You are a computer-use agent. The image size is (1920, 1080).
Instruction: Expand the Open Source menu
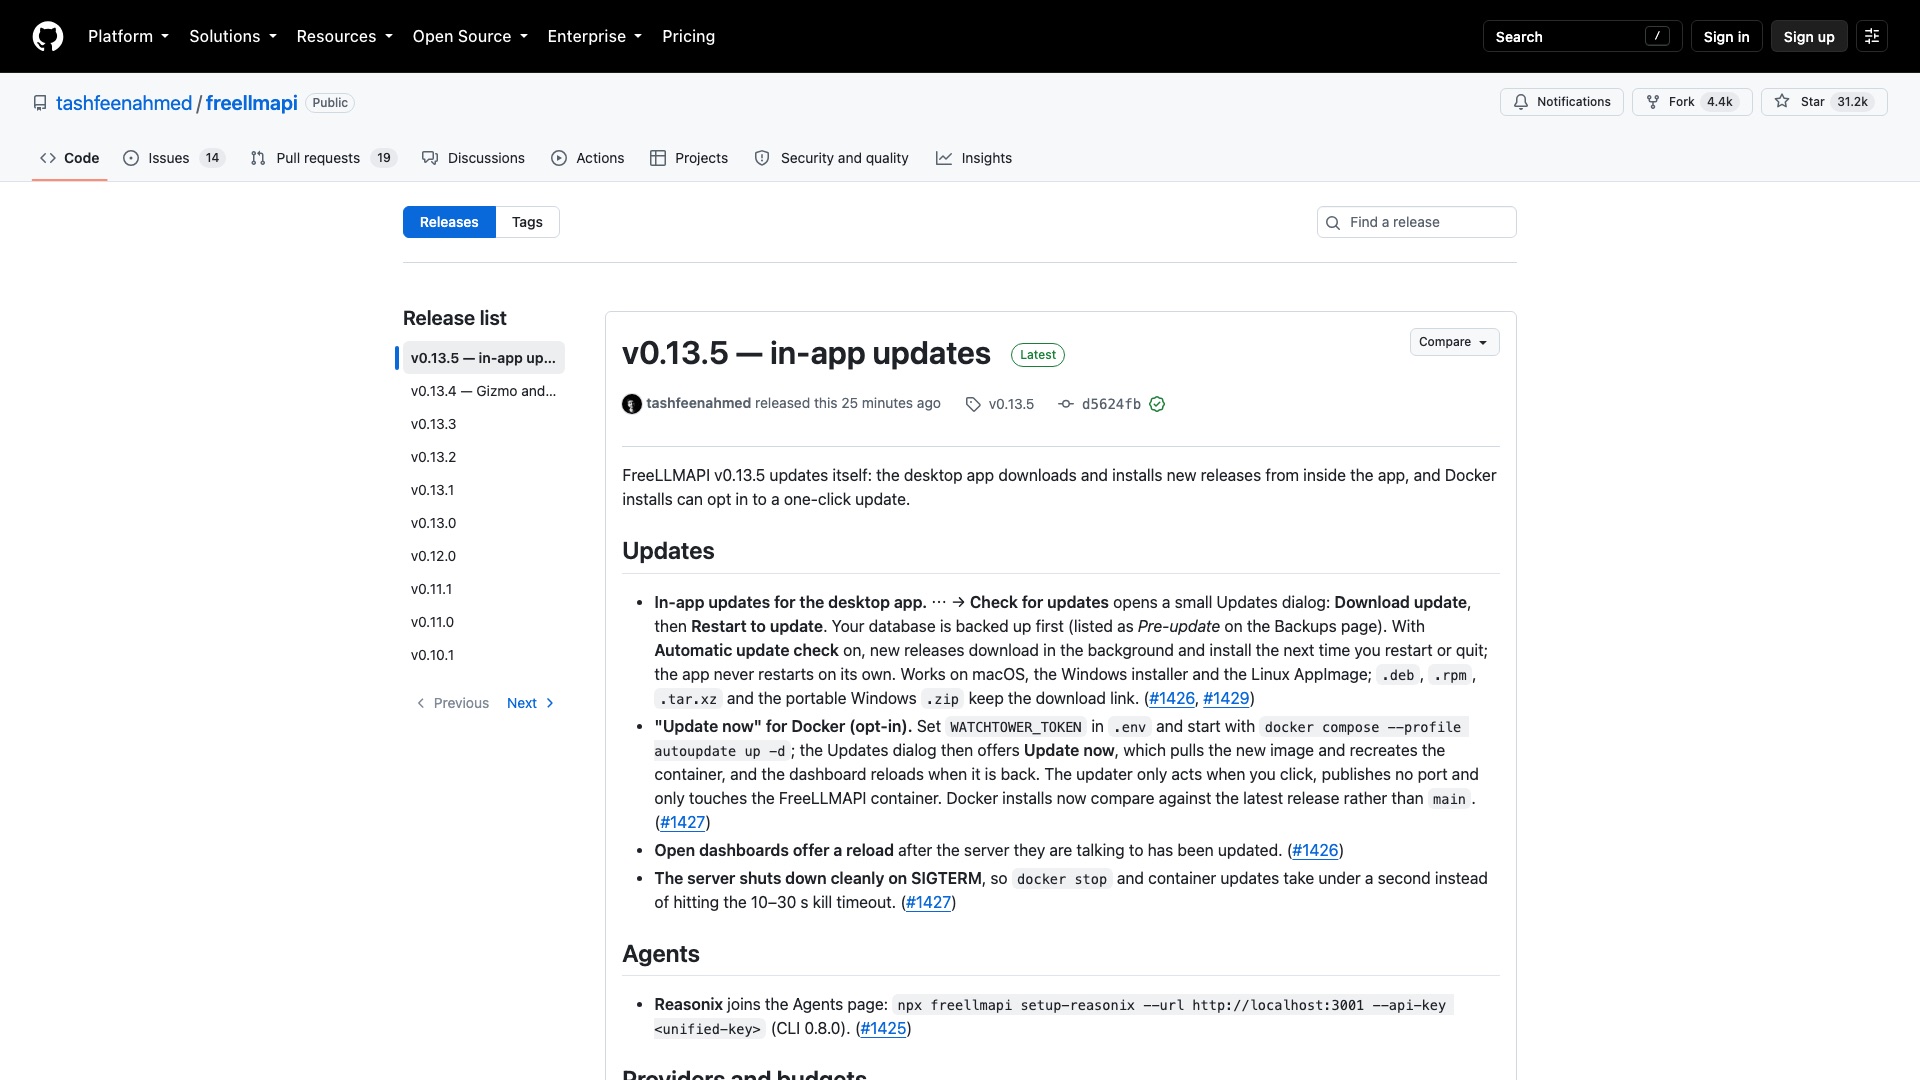coord(470,37)
